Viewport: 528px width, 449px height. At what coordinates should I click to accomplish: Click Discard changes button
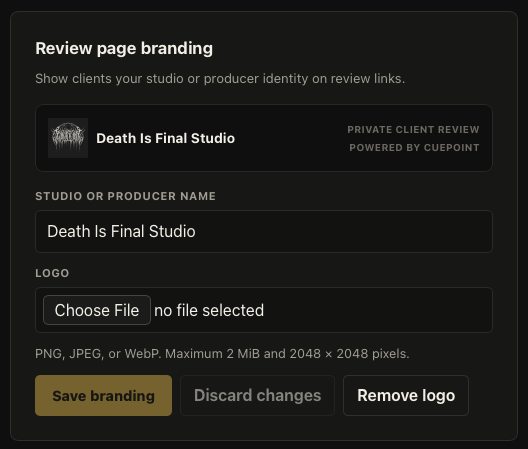(257, 395)
